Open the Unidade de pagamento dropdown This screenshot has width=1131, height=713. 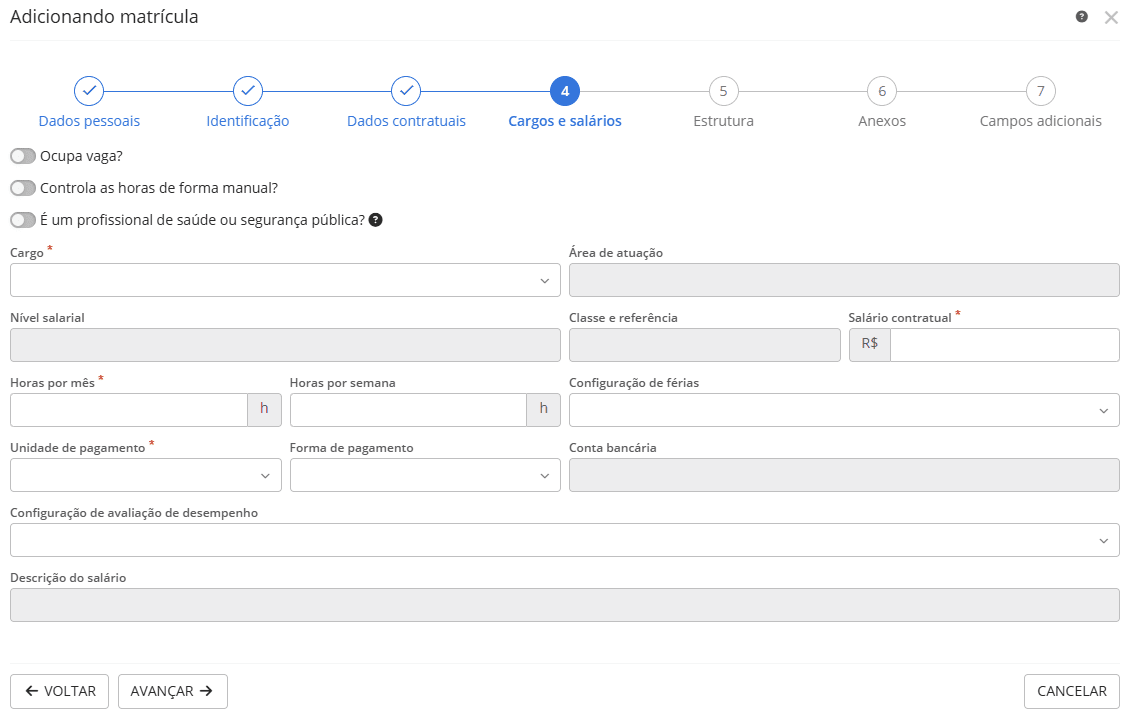pos(146,475)
